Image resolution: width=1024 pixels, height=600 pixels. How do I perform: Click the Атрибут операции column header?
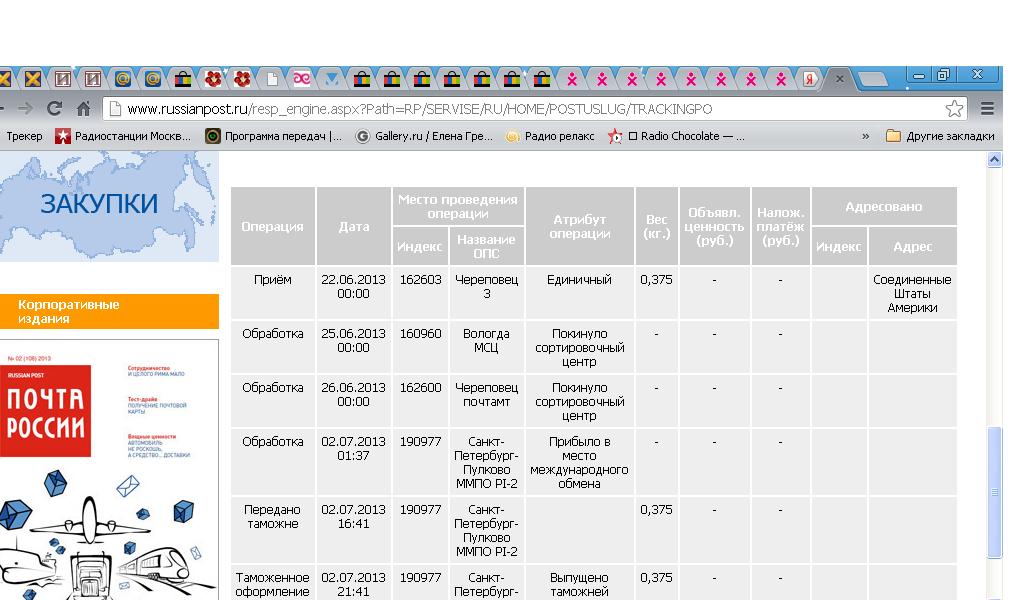pyautogui.click(x=579, y=226)
